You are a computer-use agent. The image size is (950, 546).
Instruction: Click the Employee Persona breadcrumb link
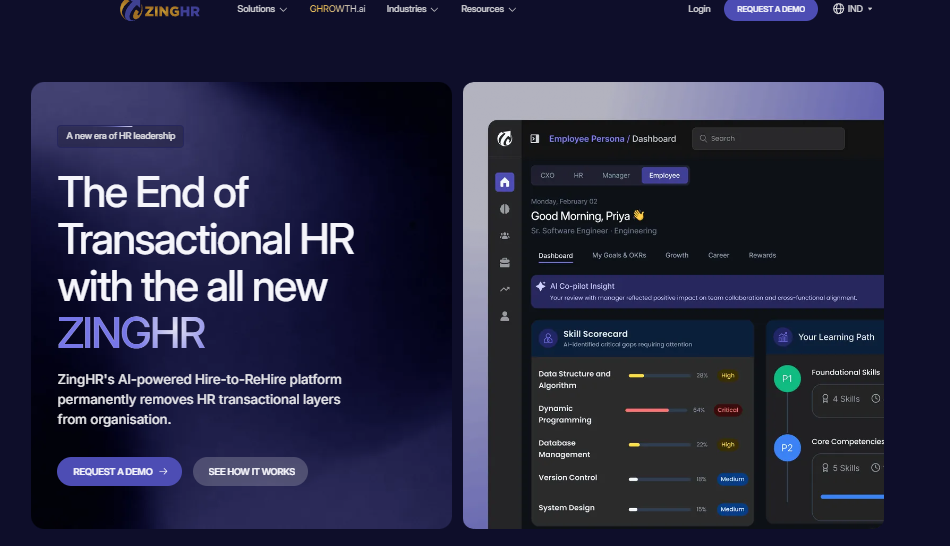[586, 139]
